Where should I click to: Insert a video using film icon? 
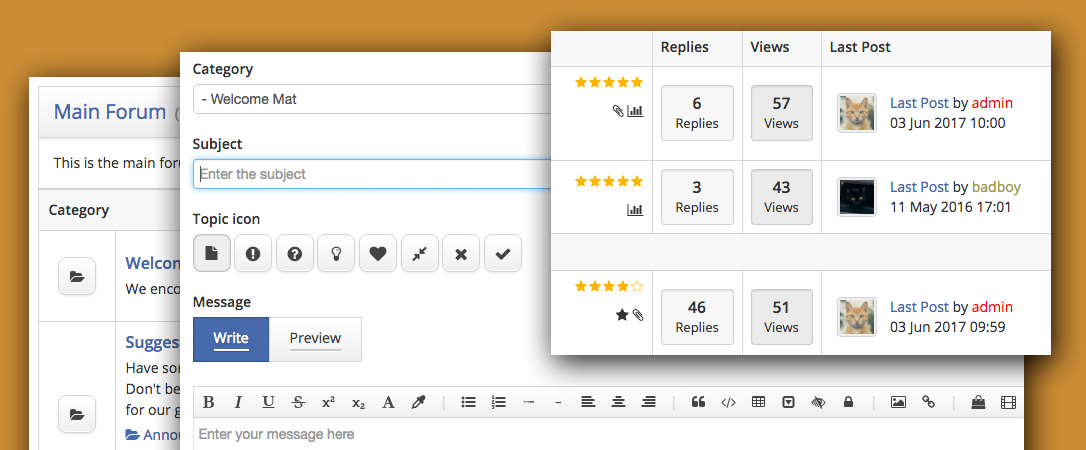(x=1008, y=402)
